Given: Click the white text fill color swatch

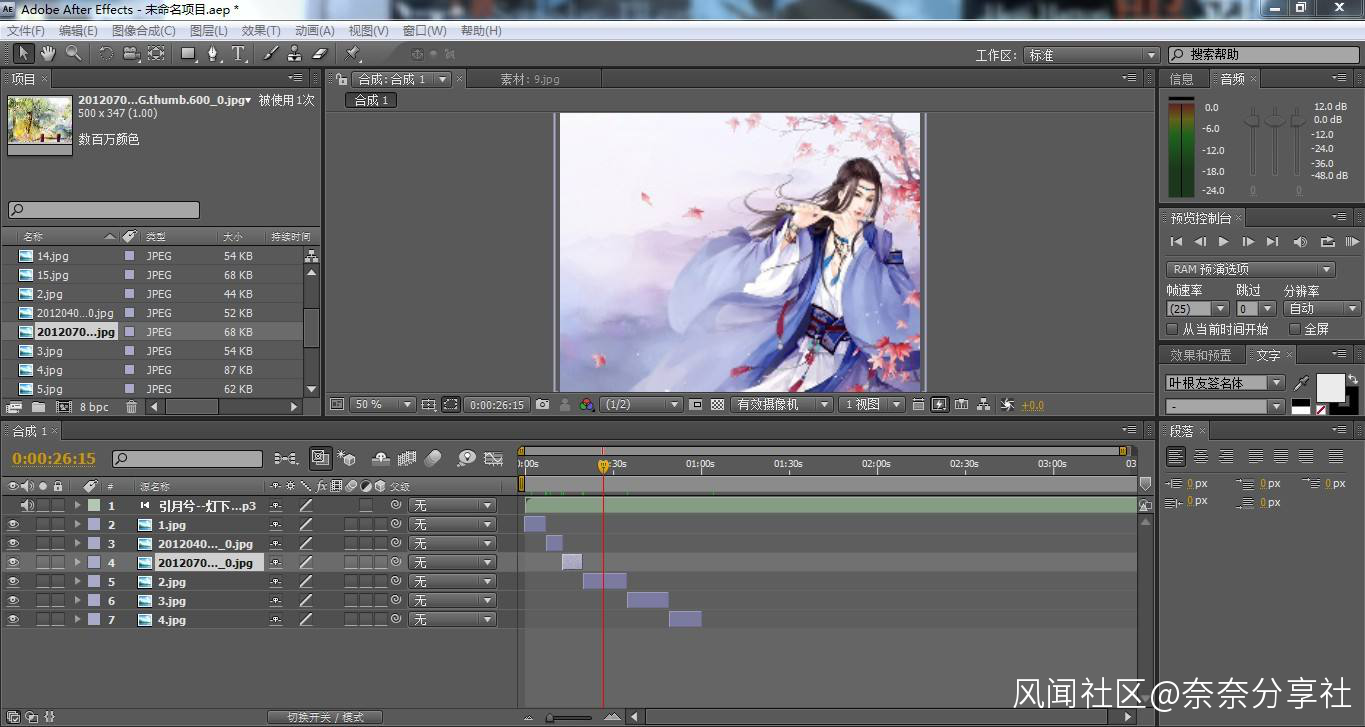Looking at the screenshot, I should 1330,386.
